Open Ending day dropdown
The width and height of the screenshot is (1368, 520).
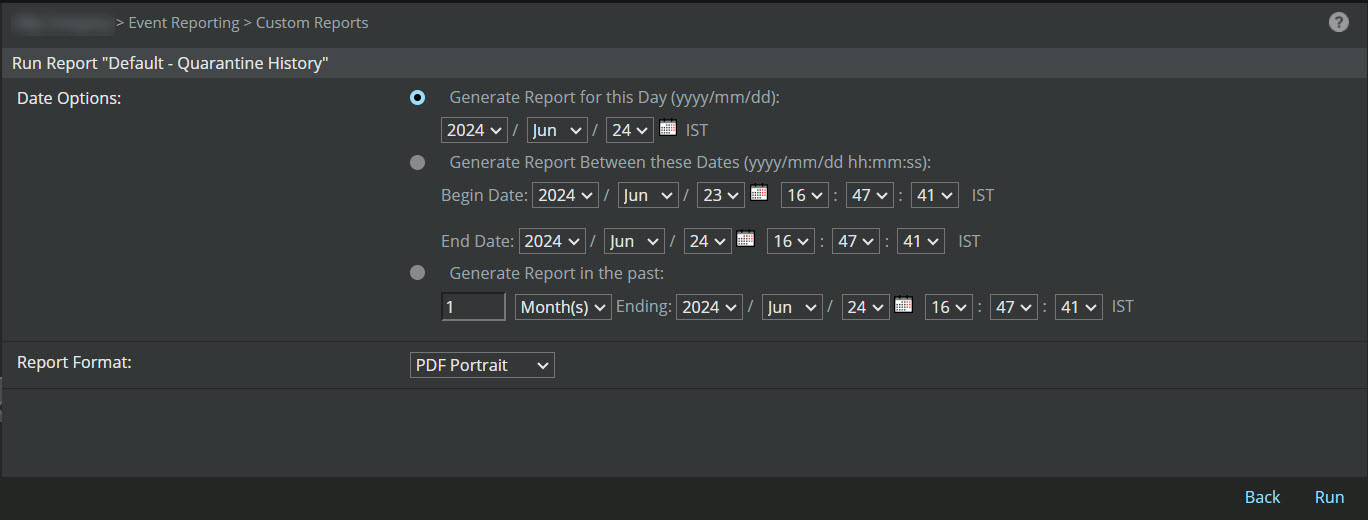pos(865,307)
